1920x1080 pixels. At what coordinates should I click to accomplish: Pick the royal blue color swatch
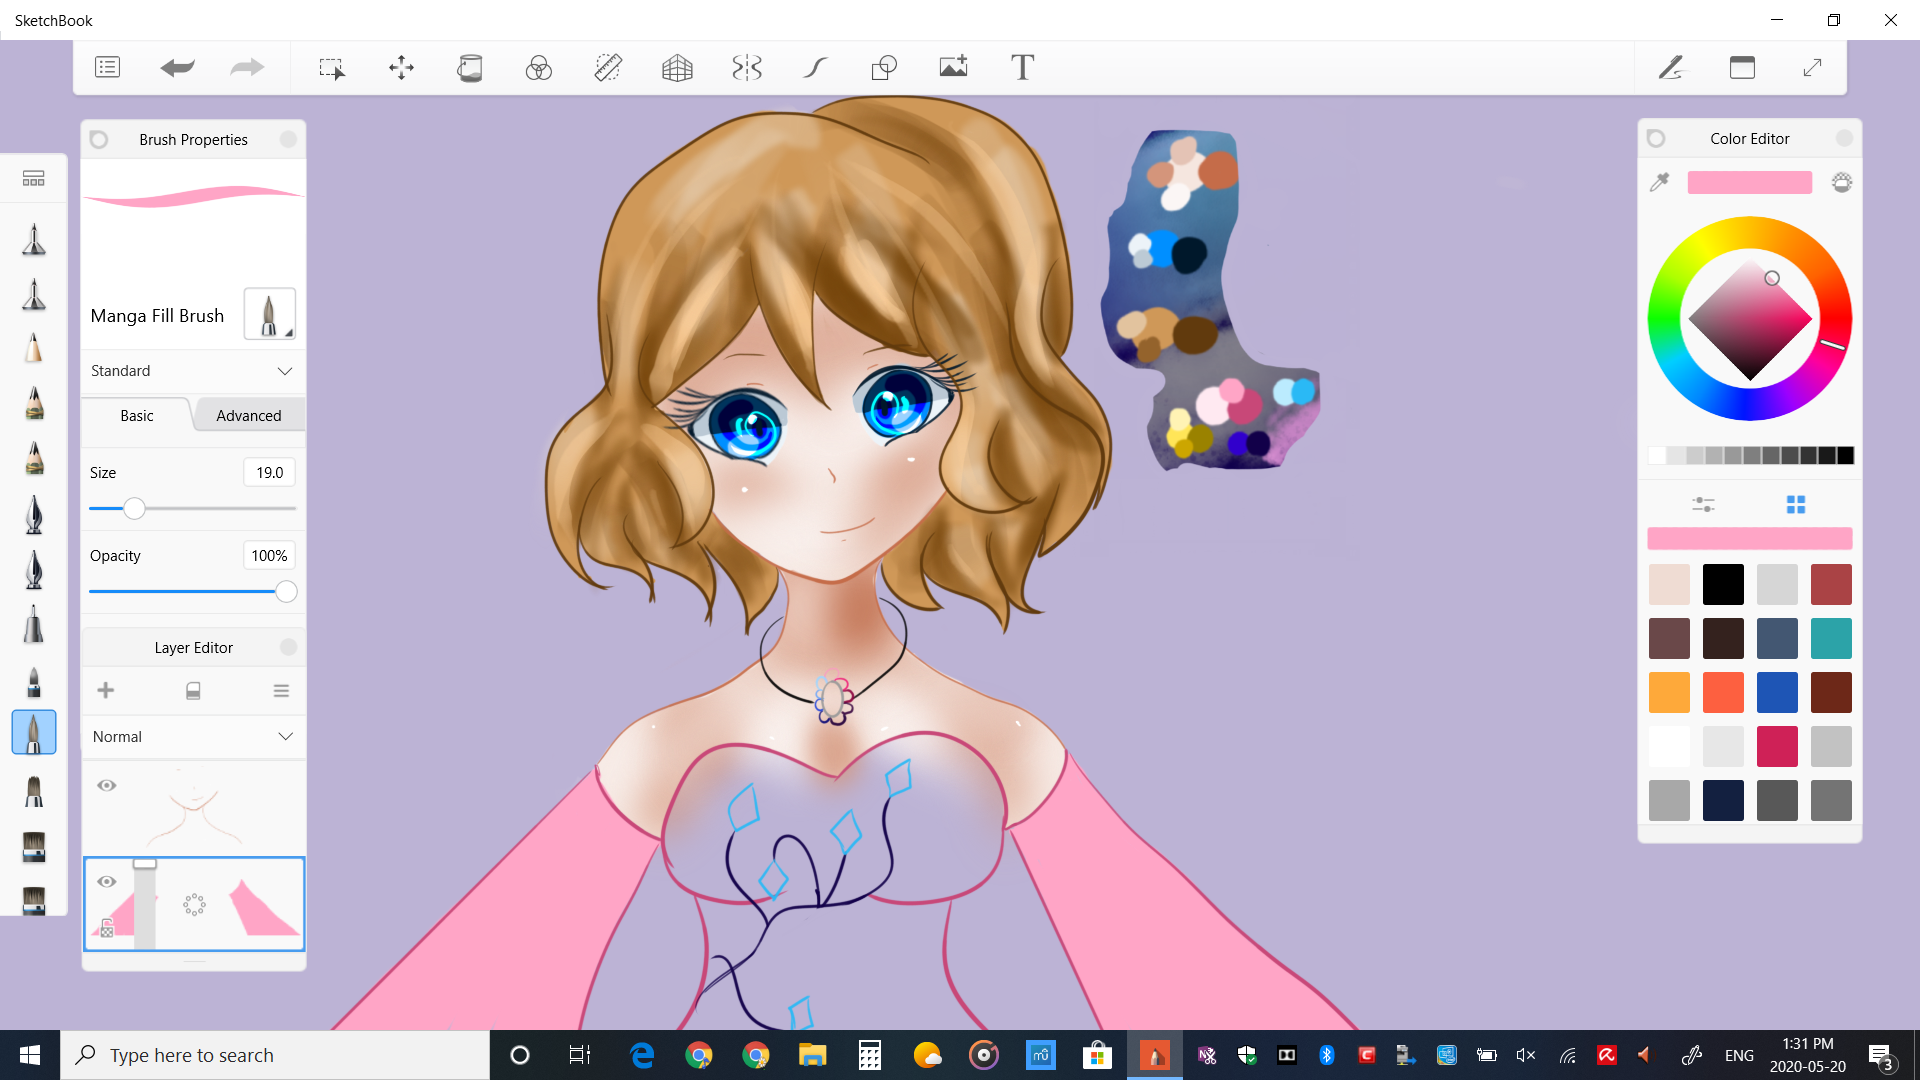pyautogui.click(x=1777, y=693)
